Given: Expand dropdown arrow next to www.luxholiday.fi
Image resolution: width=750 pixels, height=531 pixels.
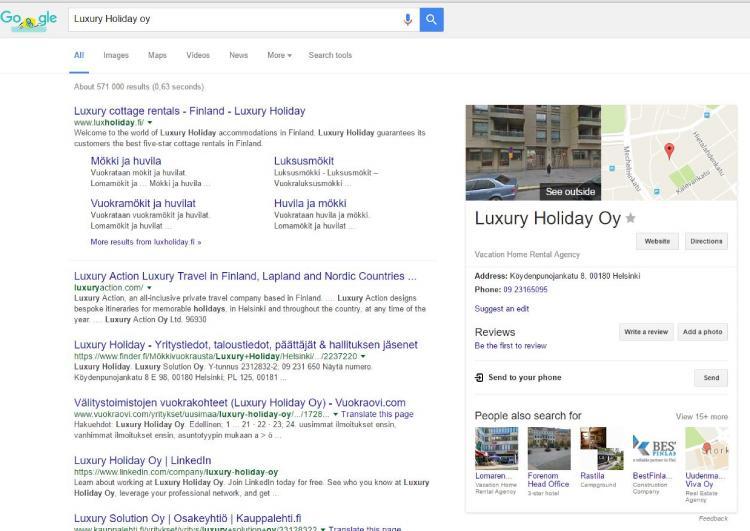Looking at the screenshot, I should click(150, 122).
